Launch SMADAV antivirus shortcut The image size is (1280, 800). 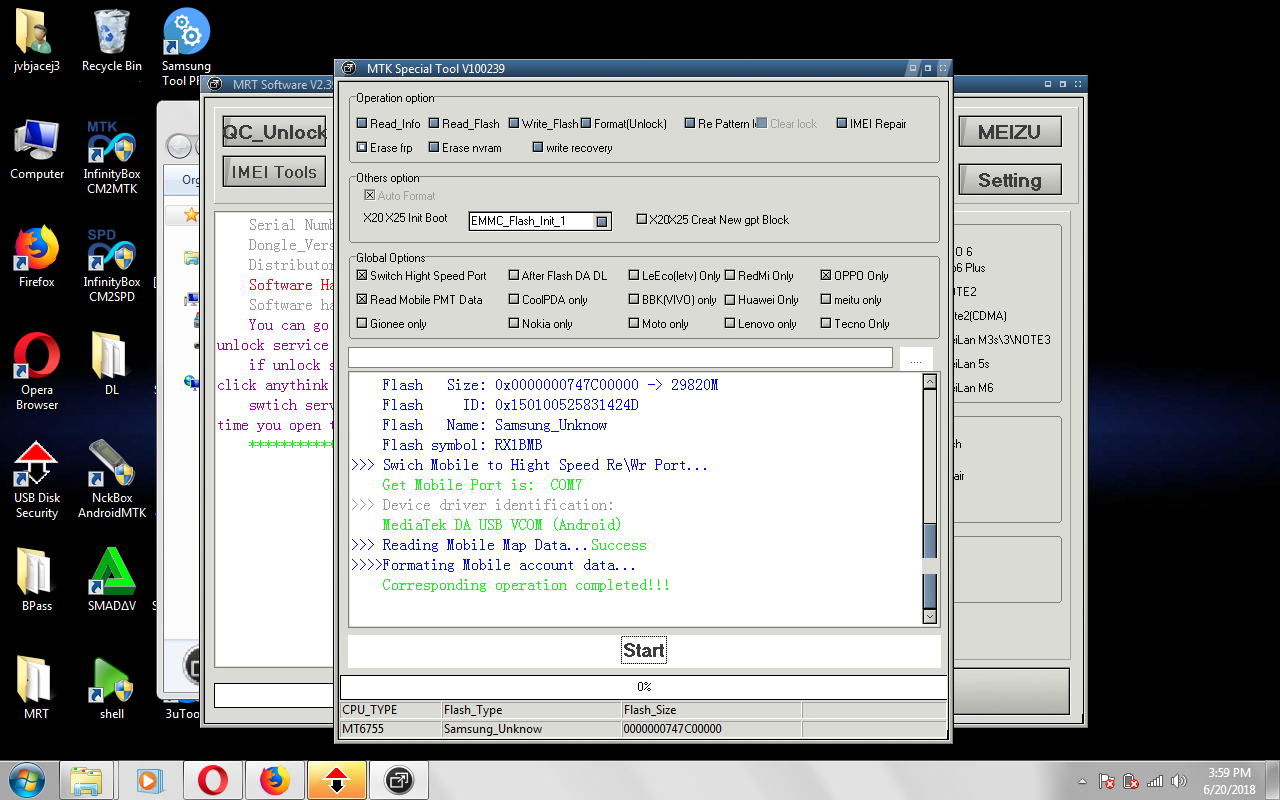pos(112,580)
